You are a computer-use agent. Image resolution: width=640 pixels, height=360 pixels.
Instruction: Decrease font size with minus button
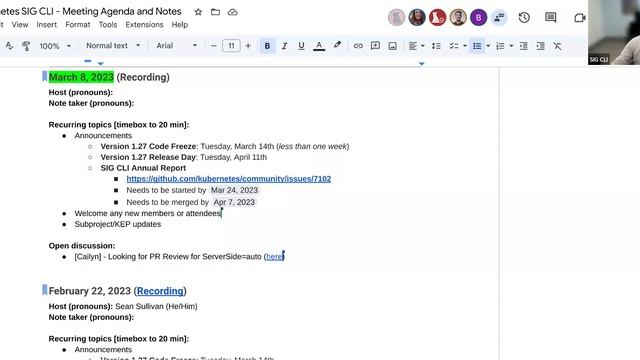coord(213,46)
